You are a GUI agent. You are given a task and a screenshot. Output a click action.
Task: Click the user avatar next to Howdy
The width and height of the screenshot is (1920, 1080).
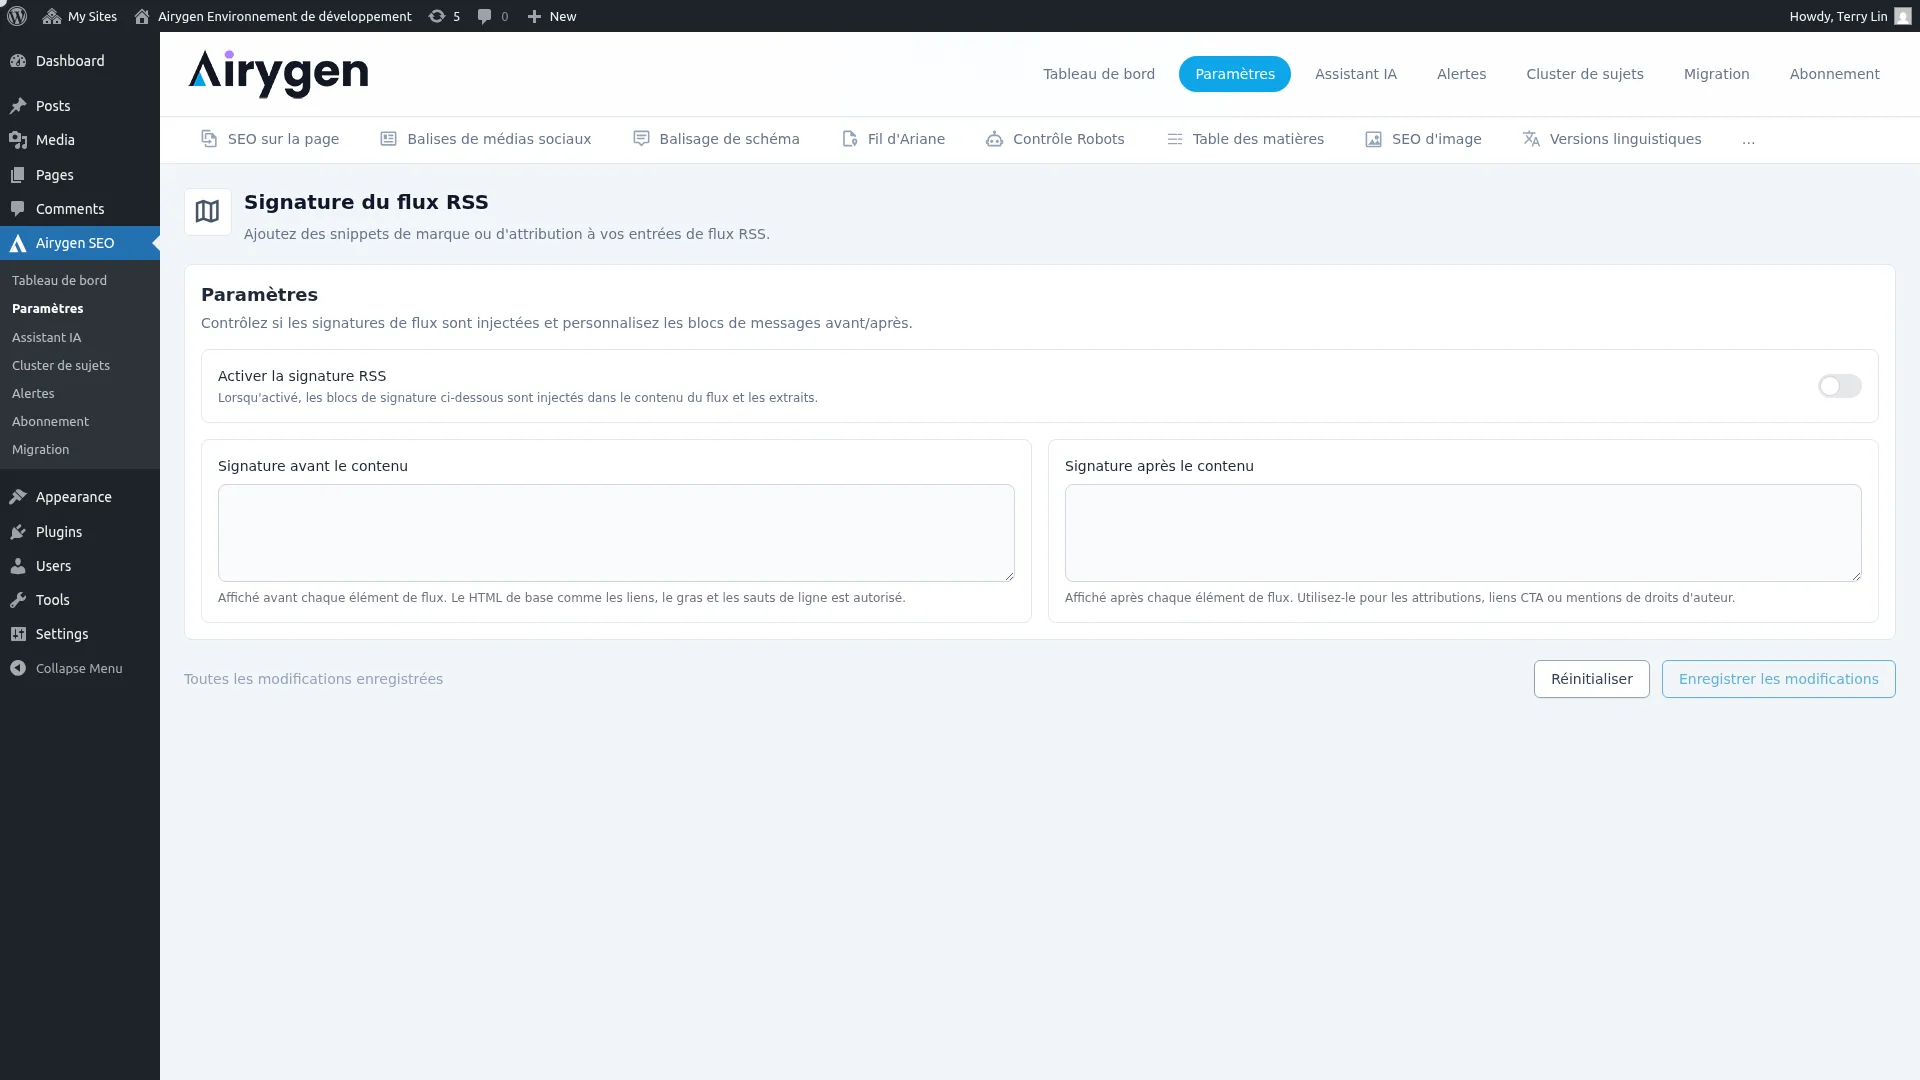coord(1903,16)
